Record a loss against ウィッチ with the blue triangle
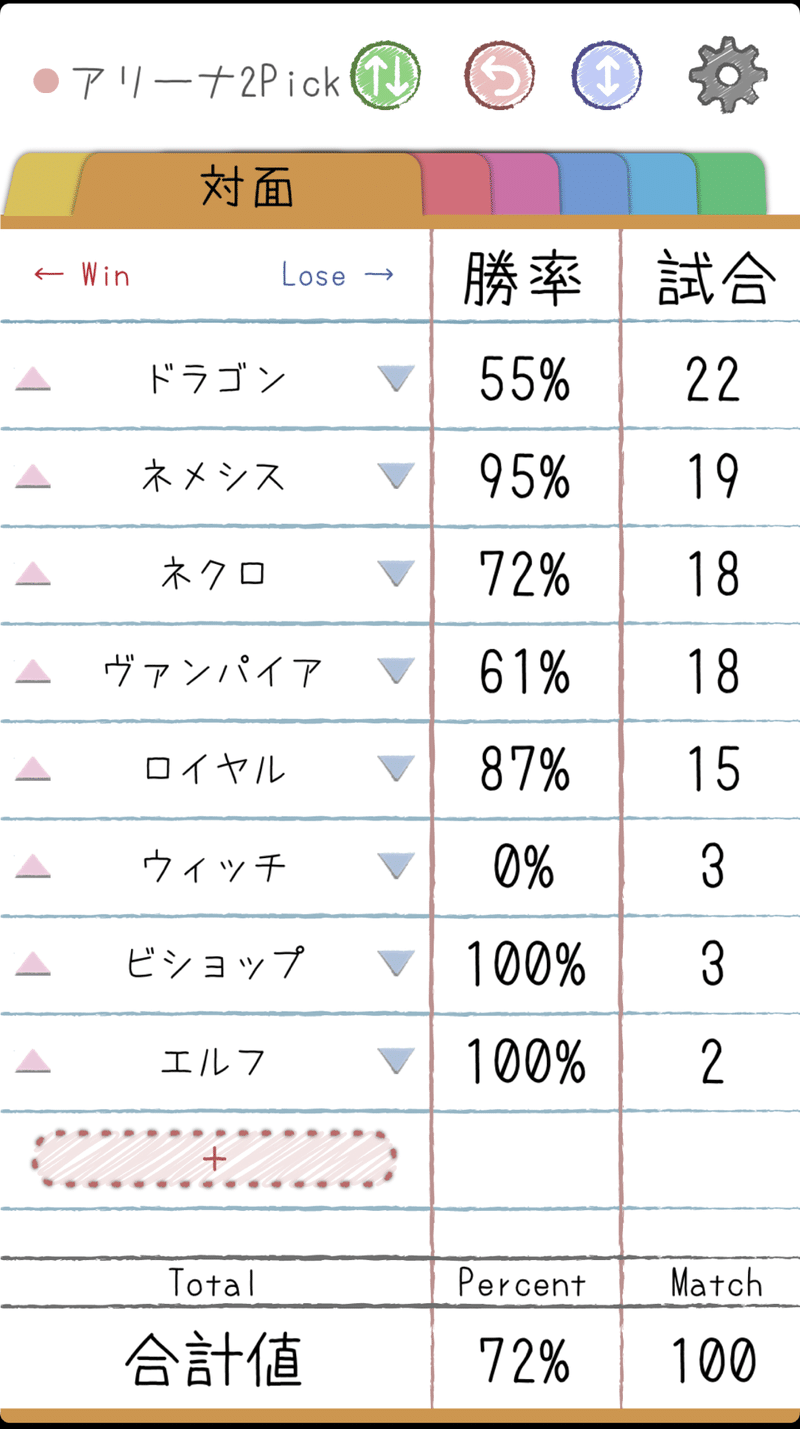Image resolution: width=800 pixels, height=1429 pixels. pyautogui.click(x=396, y=866)
